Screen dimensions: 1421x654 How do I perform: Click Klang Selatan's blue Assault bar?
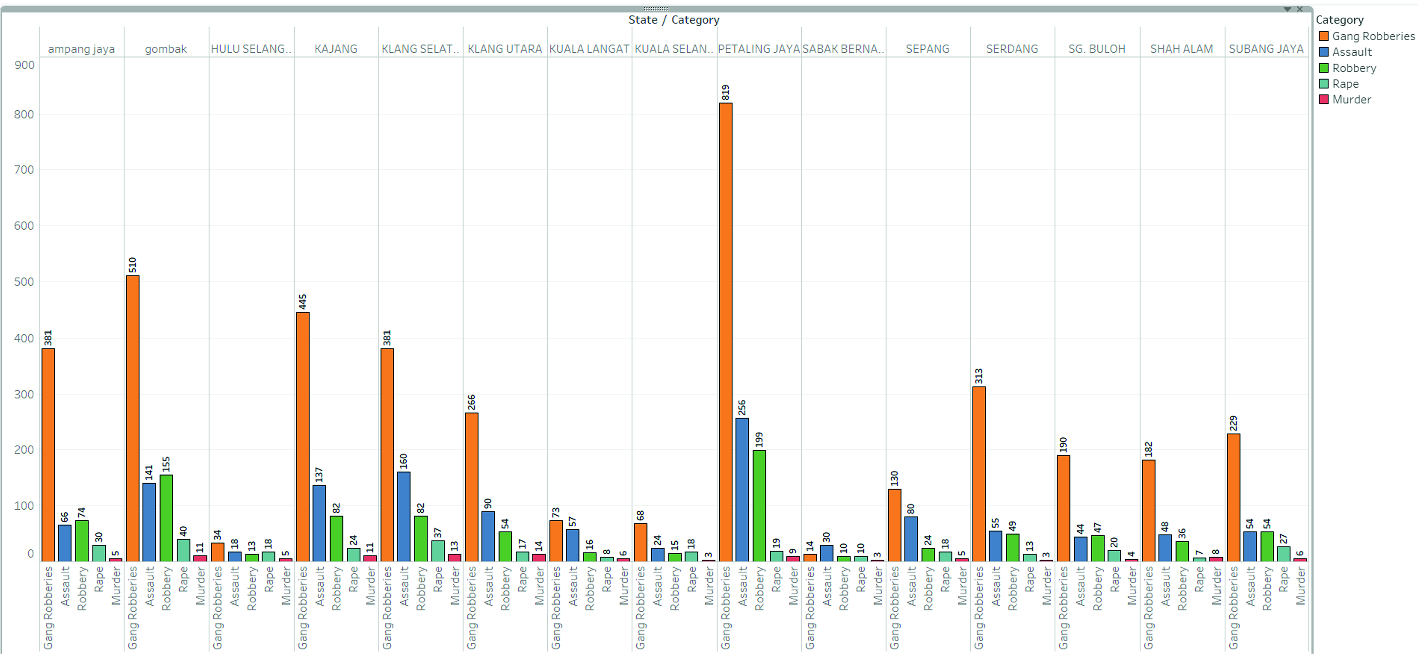pos(404,517)
